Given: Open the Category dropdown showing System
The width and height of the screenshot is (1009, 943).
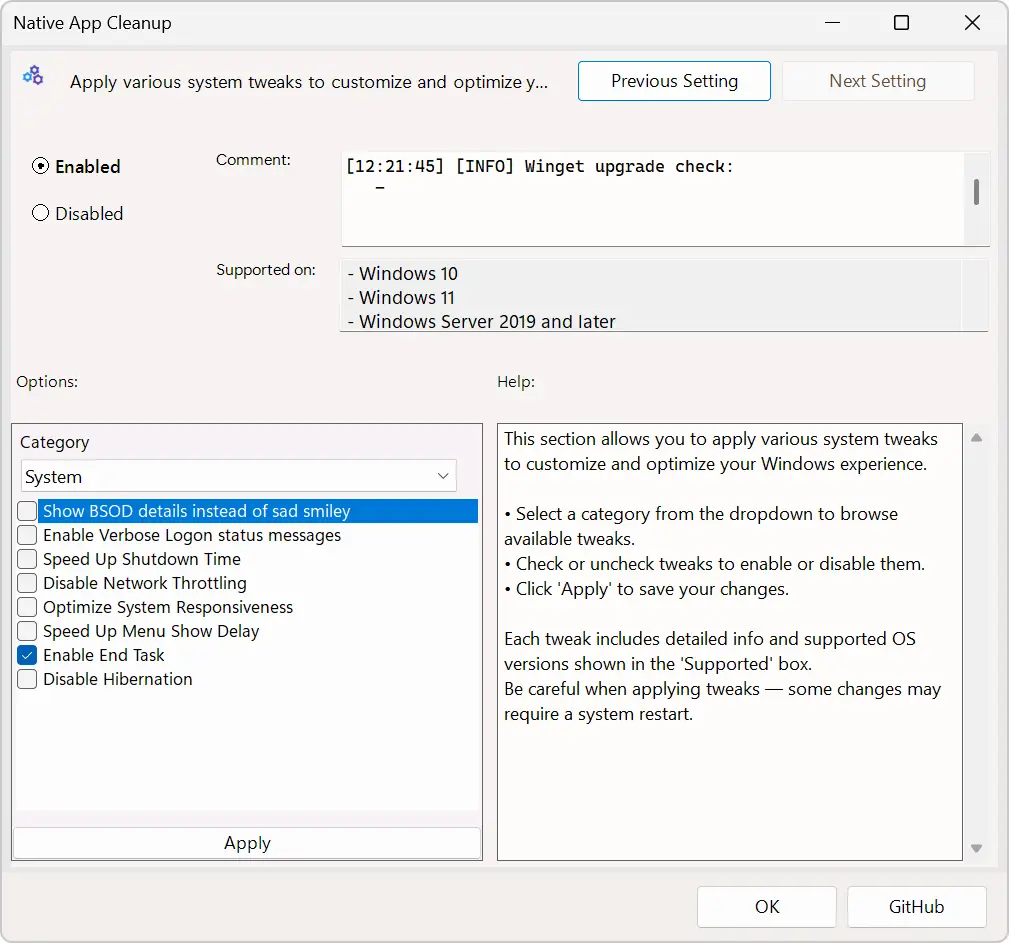Looking at the screenshot, I should click(239, 476).
